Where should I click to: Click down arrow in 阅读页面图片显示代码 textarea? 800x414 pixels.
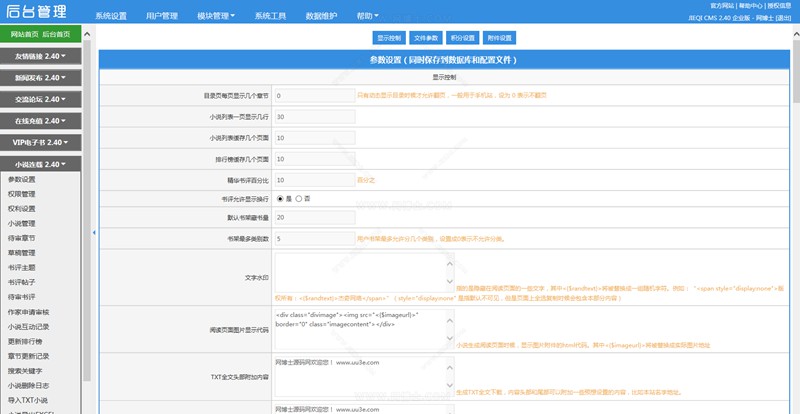click(x=449, y=338)
